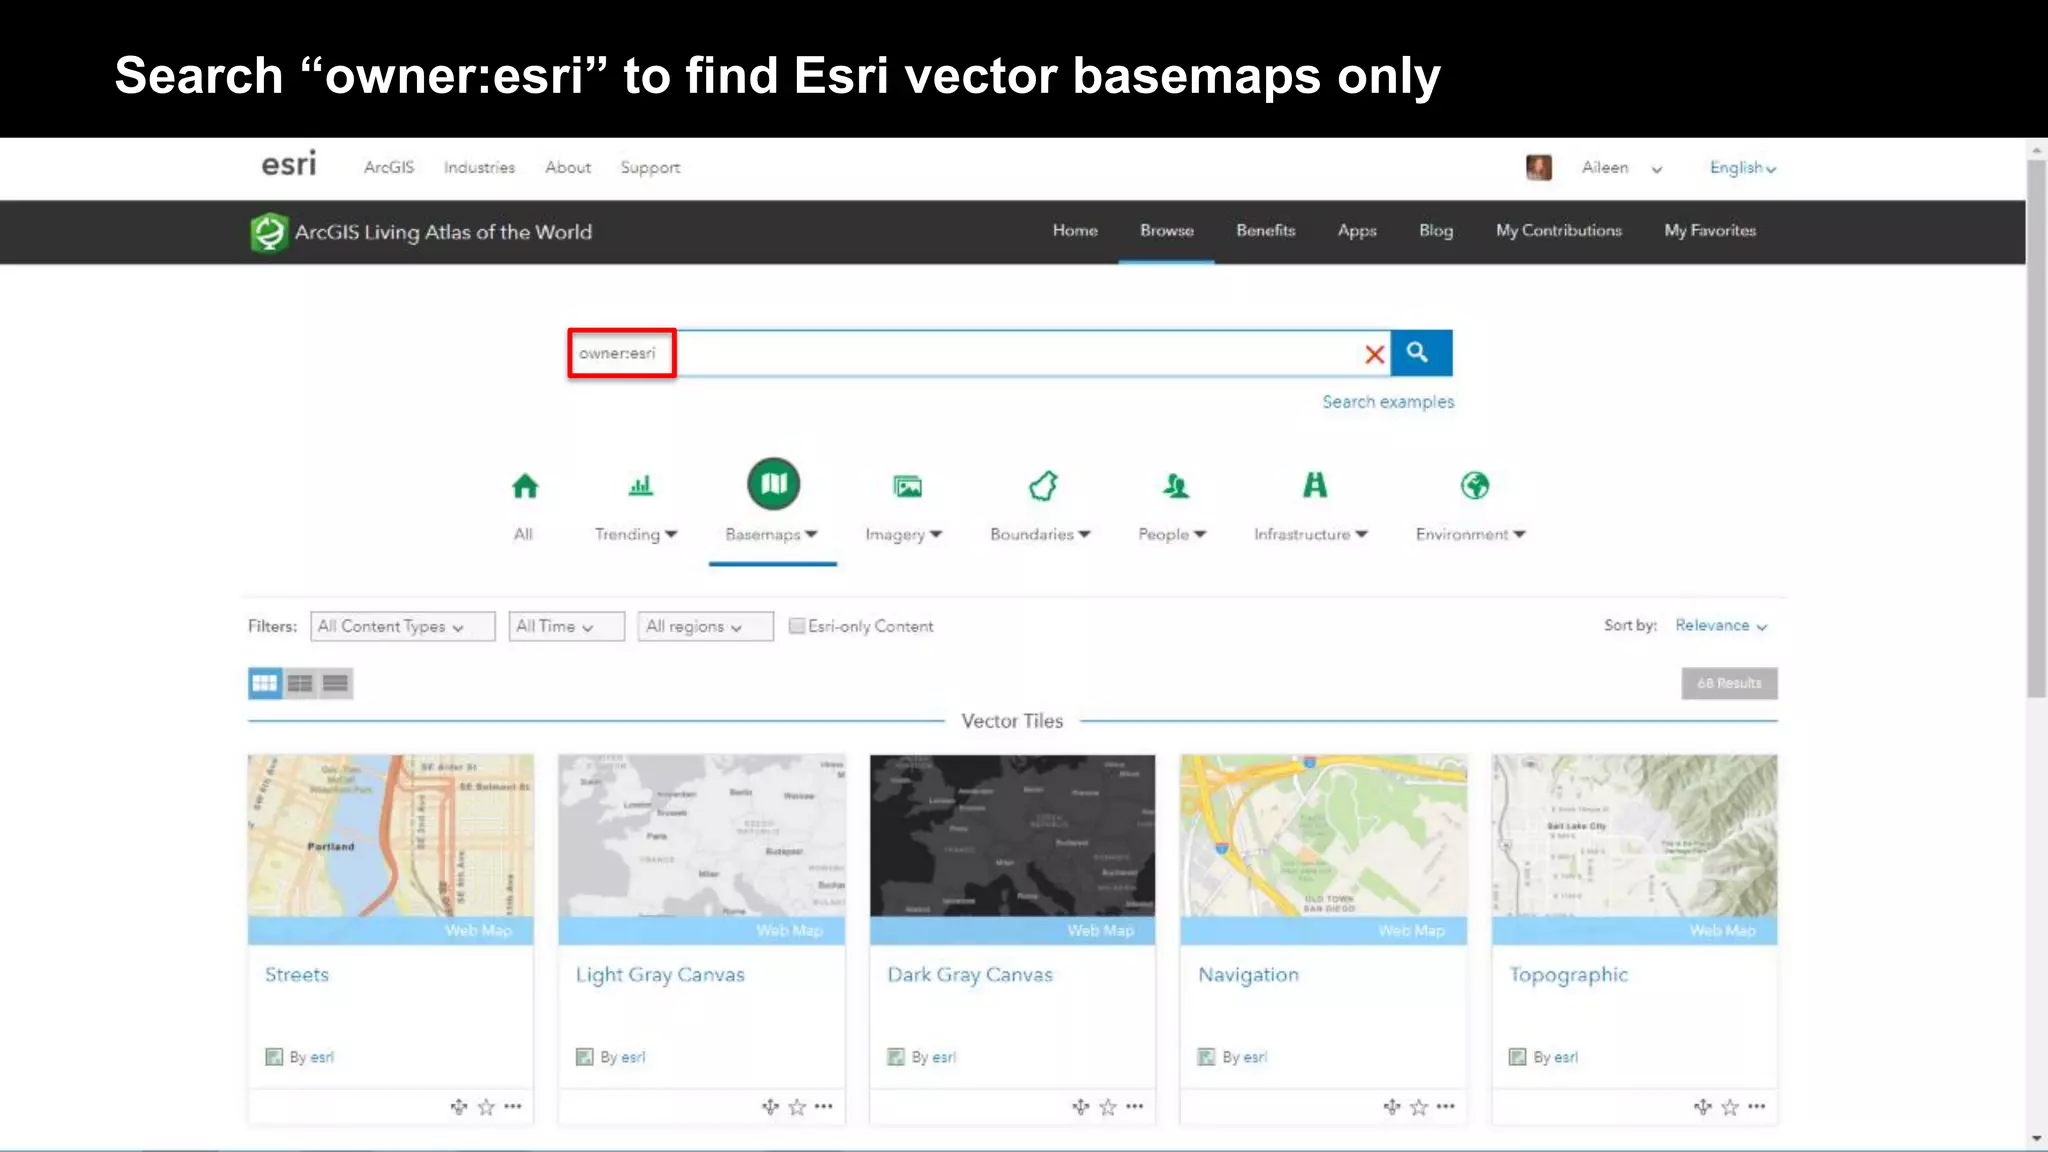Select the Environment globe icon

[x=1474, y=485]
